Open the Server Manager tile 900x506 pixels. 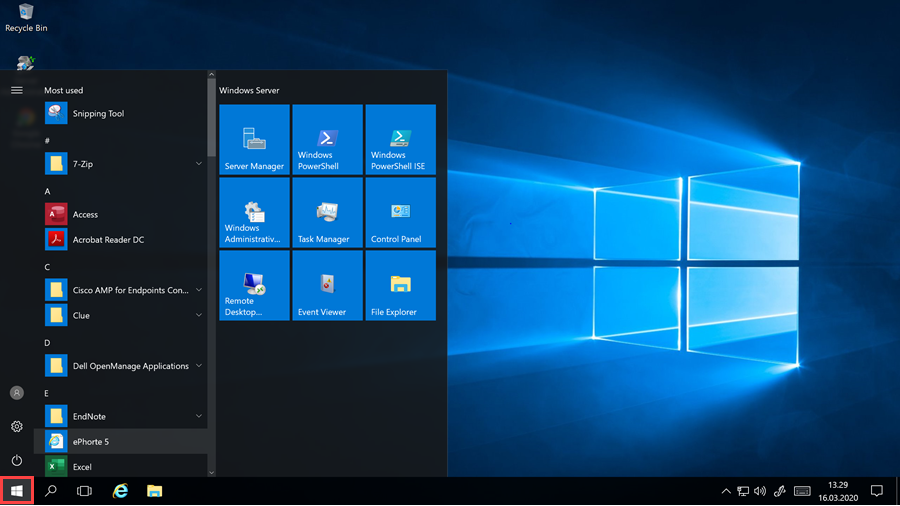tap(254, 139)
